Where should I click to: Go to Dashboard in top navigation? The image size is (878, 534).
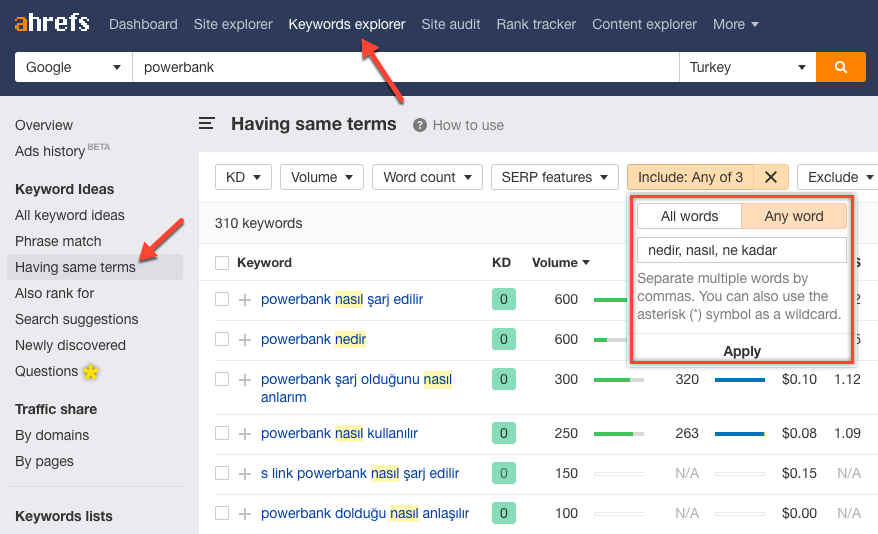pos(143,25)
